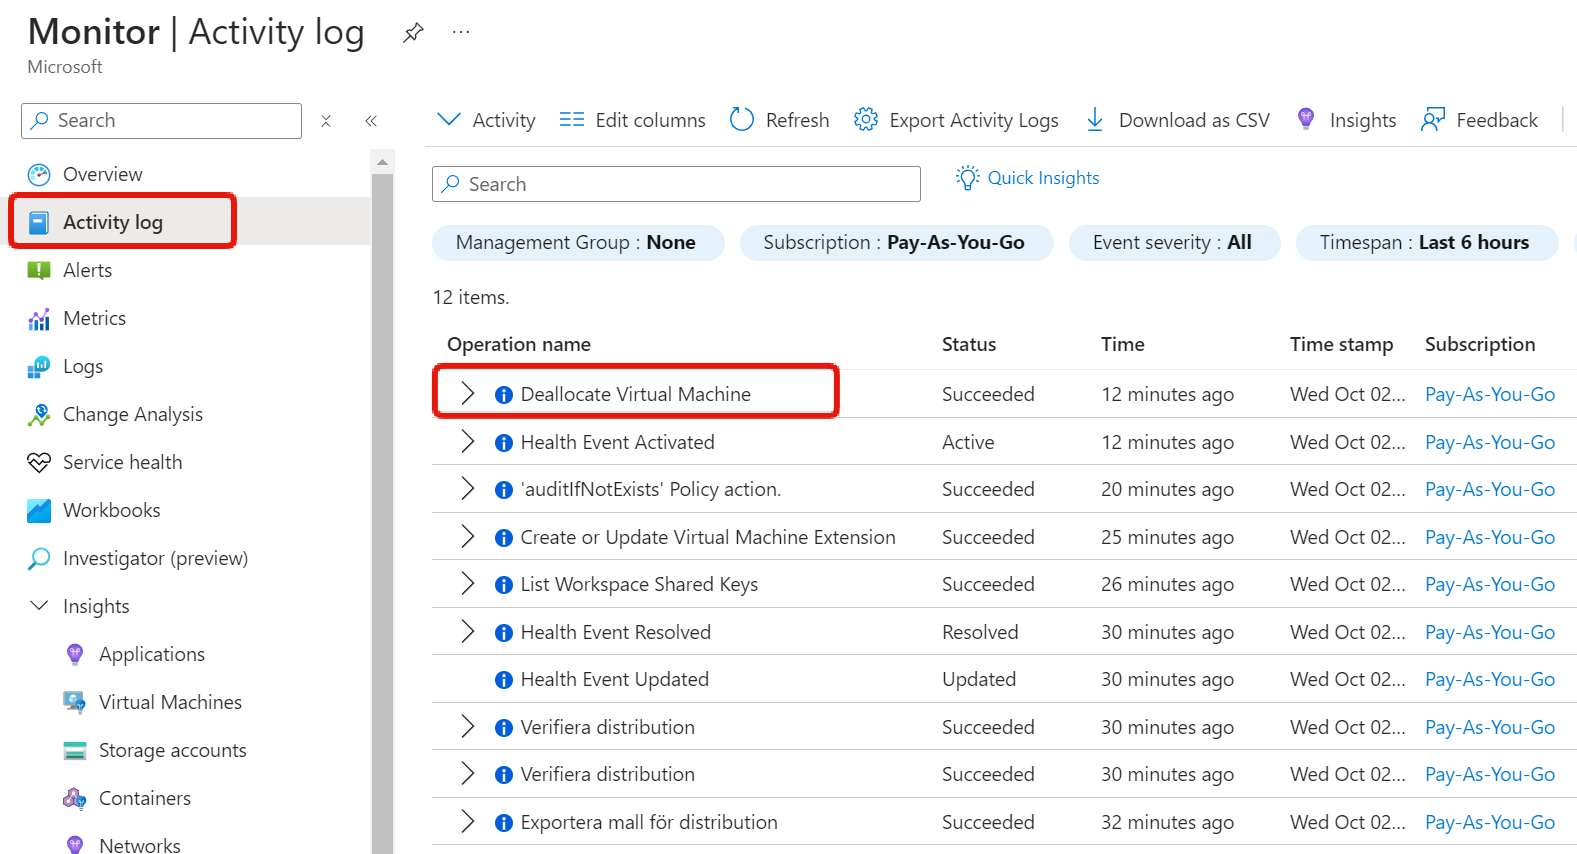Sort by Operation name column header

click(x=519, y=344)
